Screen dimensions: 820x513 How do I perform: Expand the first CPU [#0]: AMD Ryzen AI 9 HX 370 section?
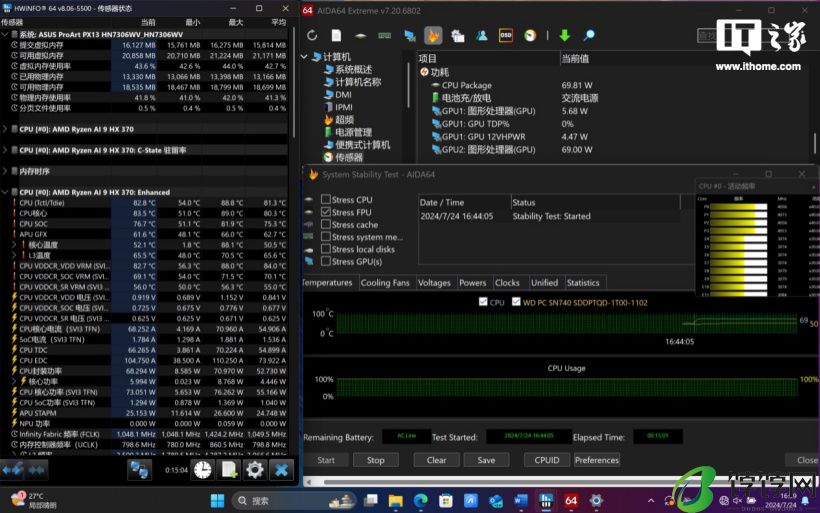pyautogui.click(x=5, y=129)
